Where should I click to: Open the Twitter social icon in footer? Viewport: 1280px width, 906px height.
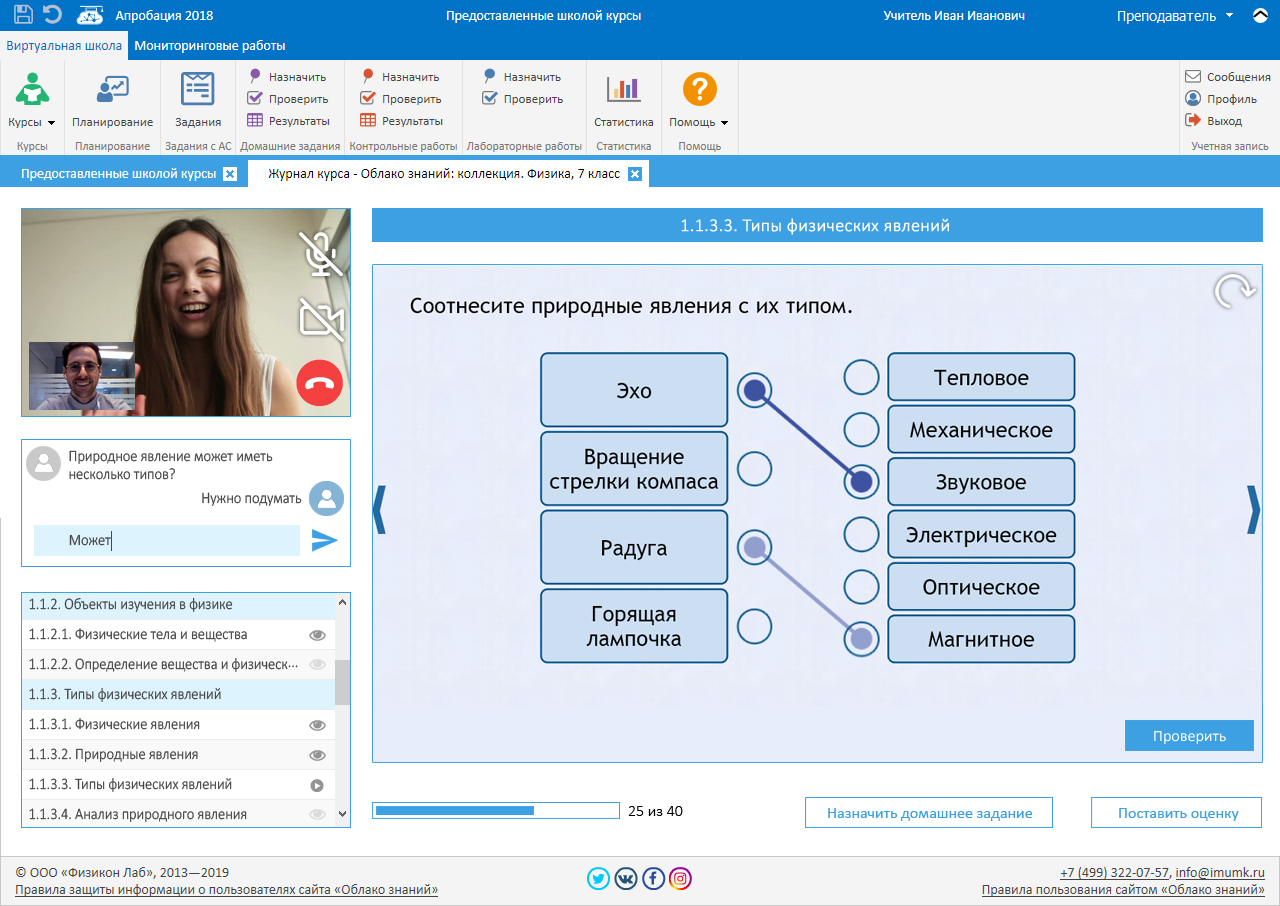coord(599,879)
